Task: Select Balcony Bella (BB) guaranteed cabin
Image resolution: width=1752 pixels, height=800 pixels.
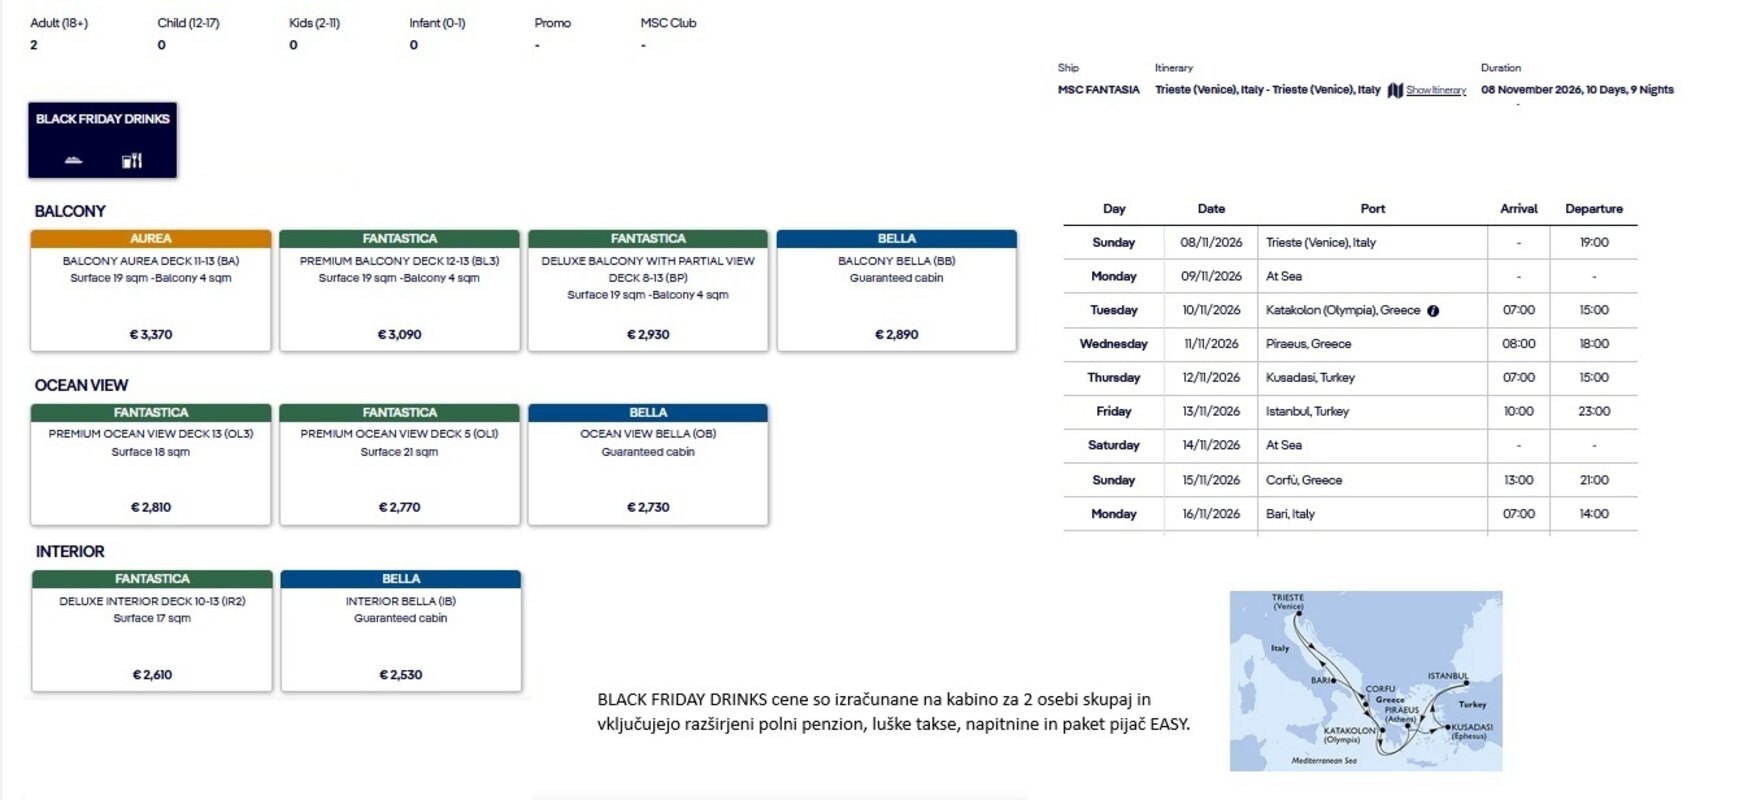Action: click(x=897, y=290)
